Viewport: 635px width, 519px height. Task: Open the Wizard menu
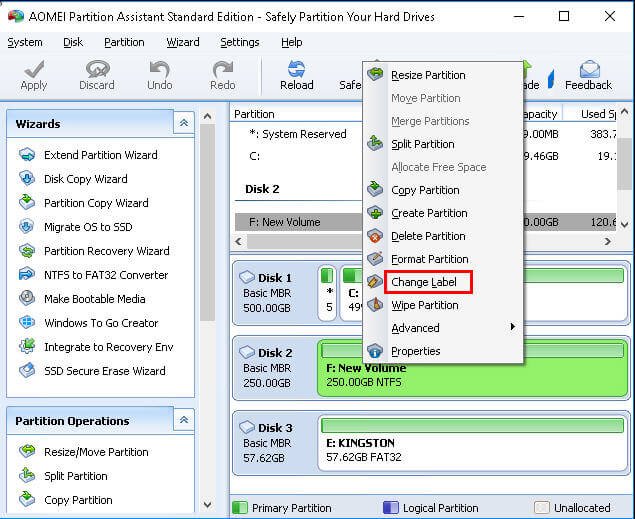coord(183,42)
